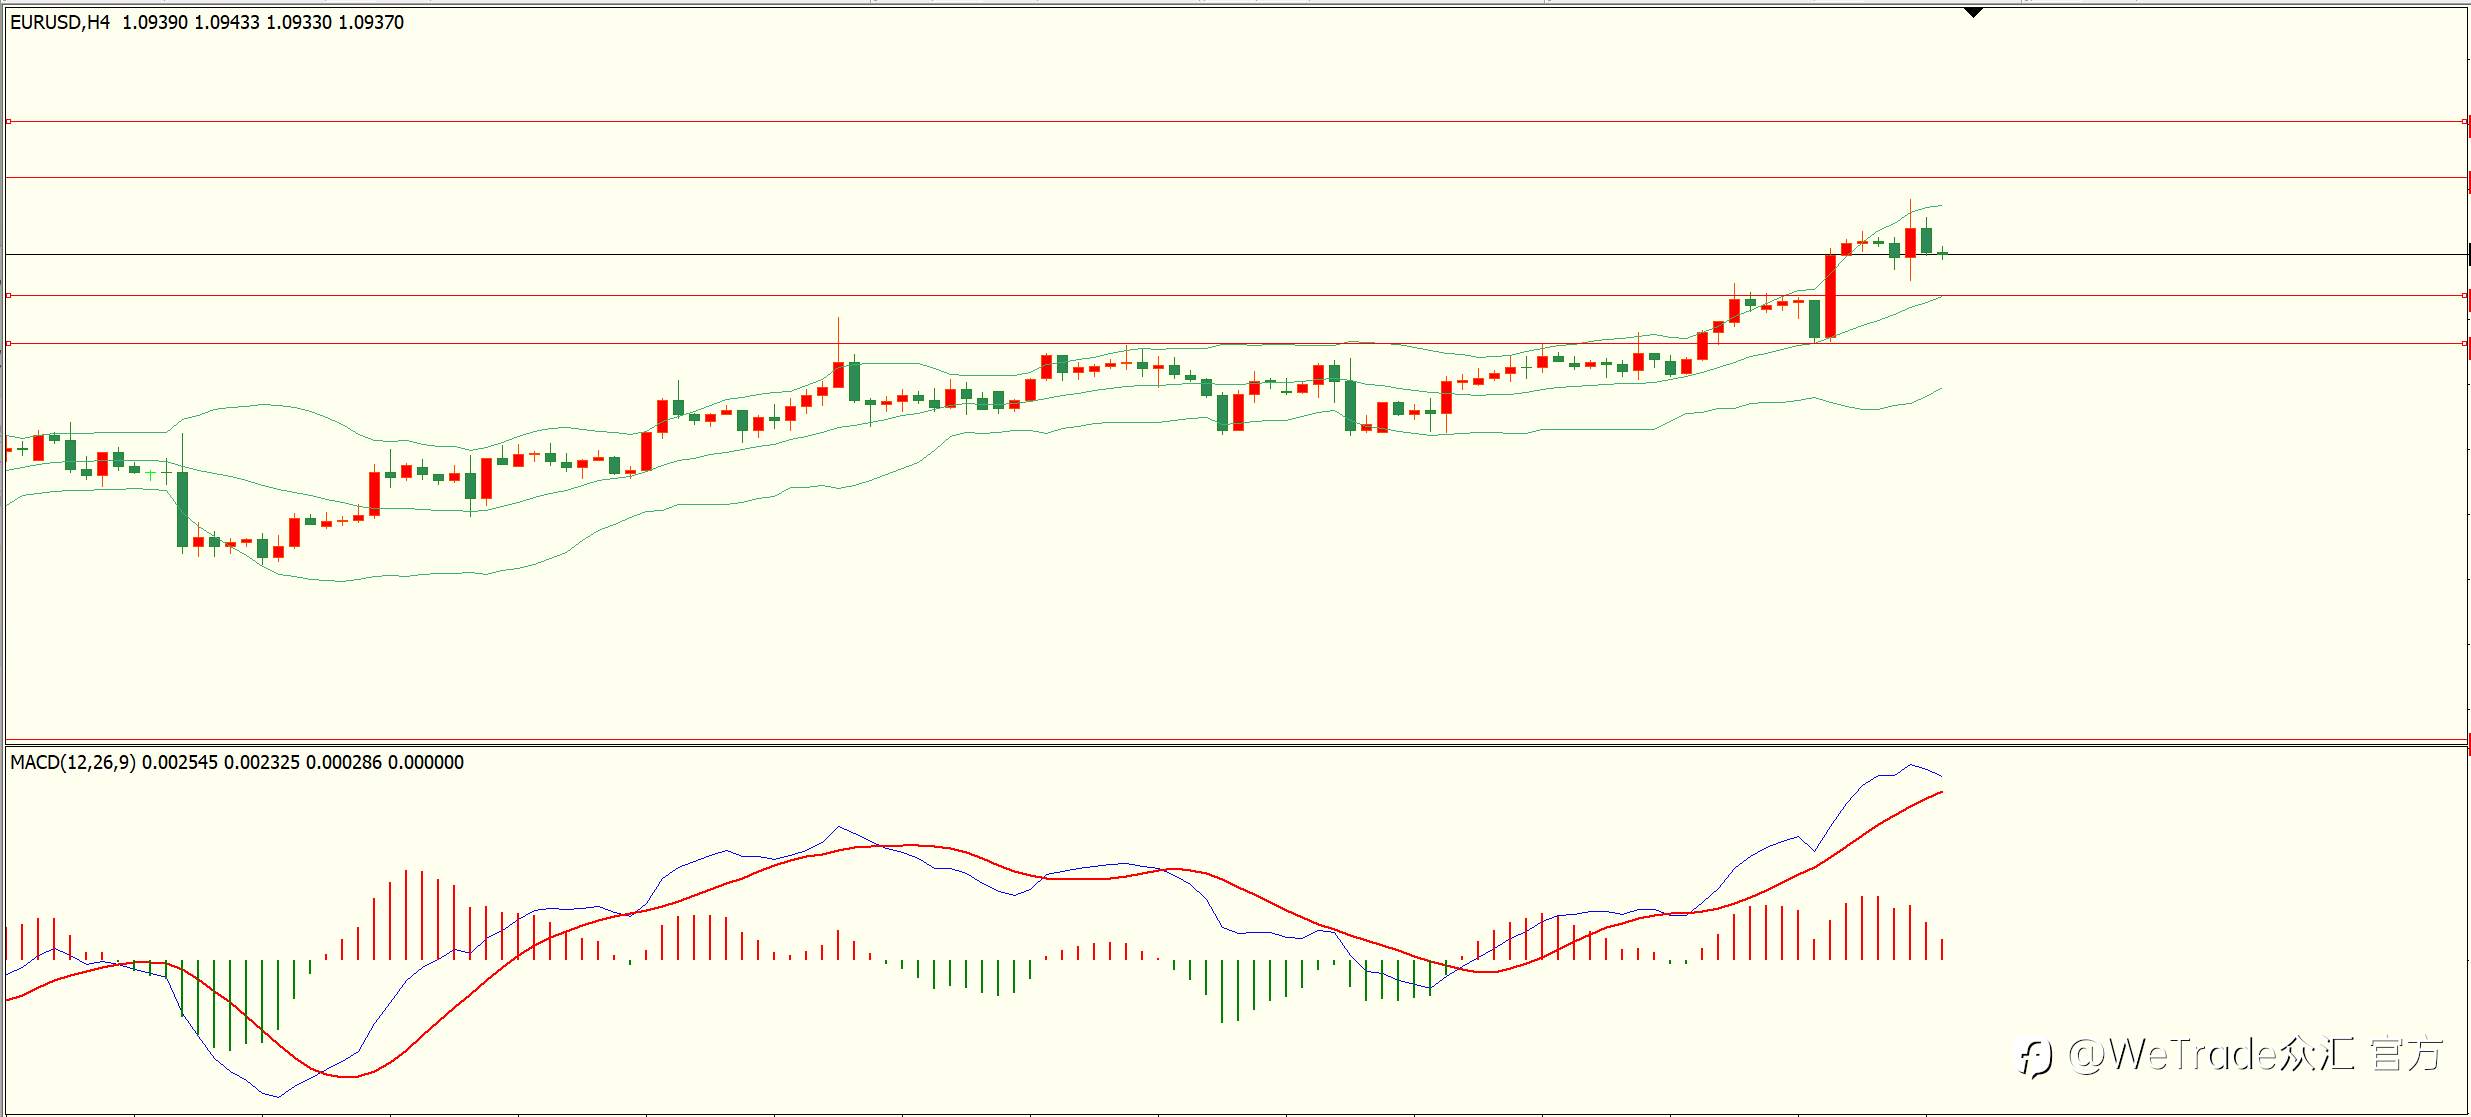Click the low price value 1.09330
Image resolution: width=2471 pixels, height=1117 pixels.
[299, 22]
